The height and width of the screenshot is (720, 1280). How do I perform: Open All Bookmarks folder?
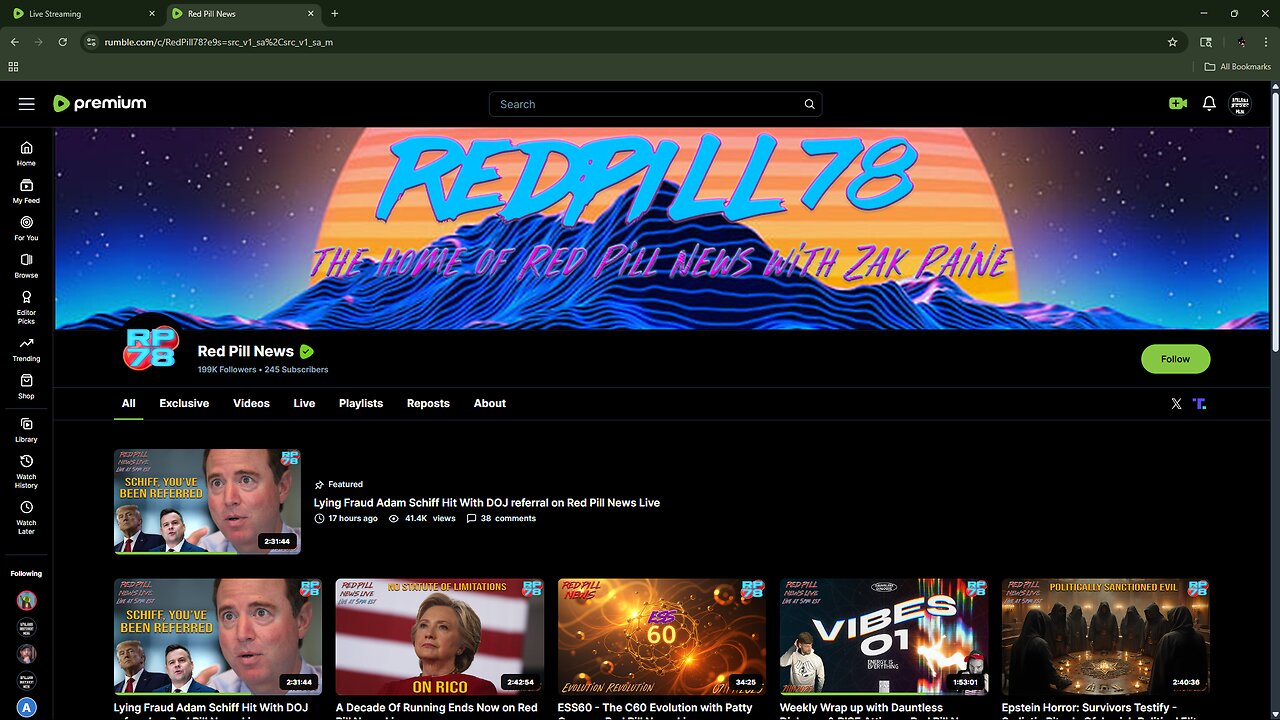(1237, 66)
